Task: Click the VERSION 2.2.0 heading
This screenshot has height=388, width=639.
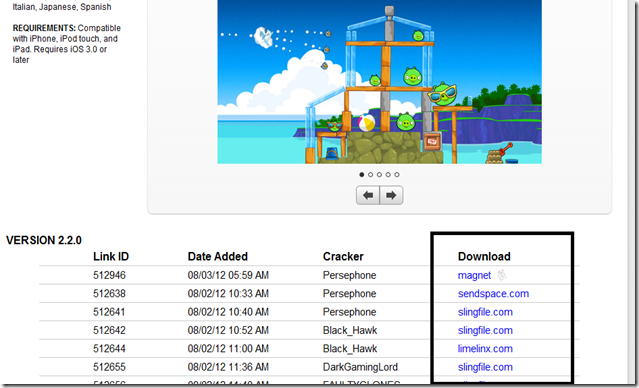Action: tap(44, 240)
